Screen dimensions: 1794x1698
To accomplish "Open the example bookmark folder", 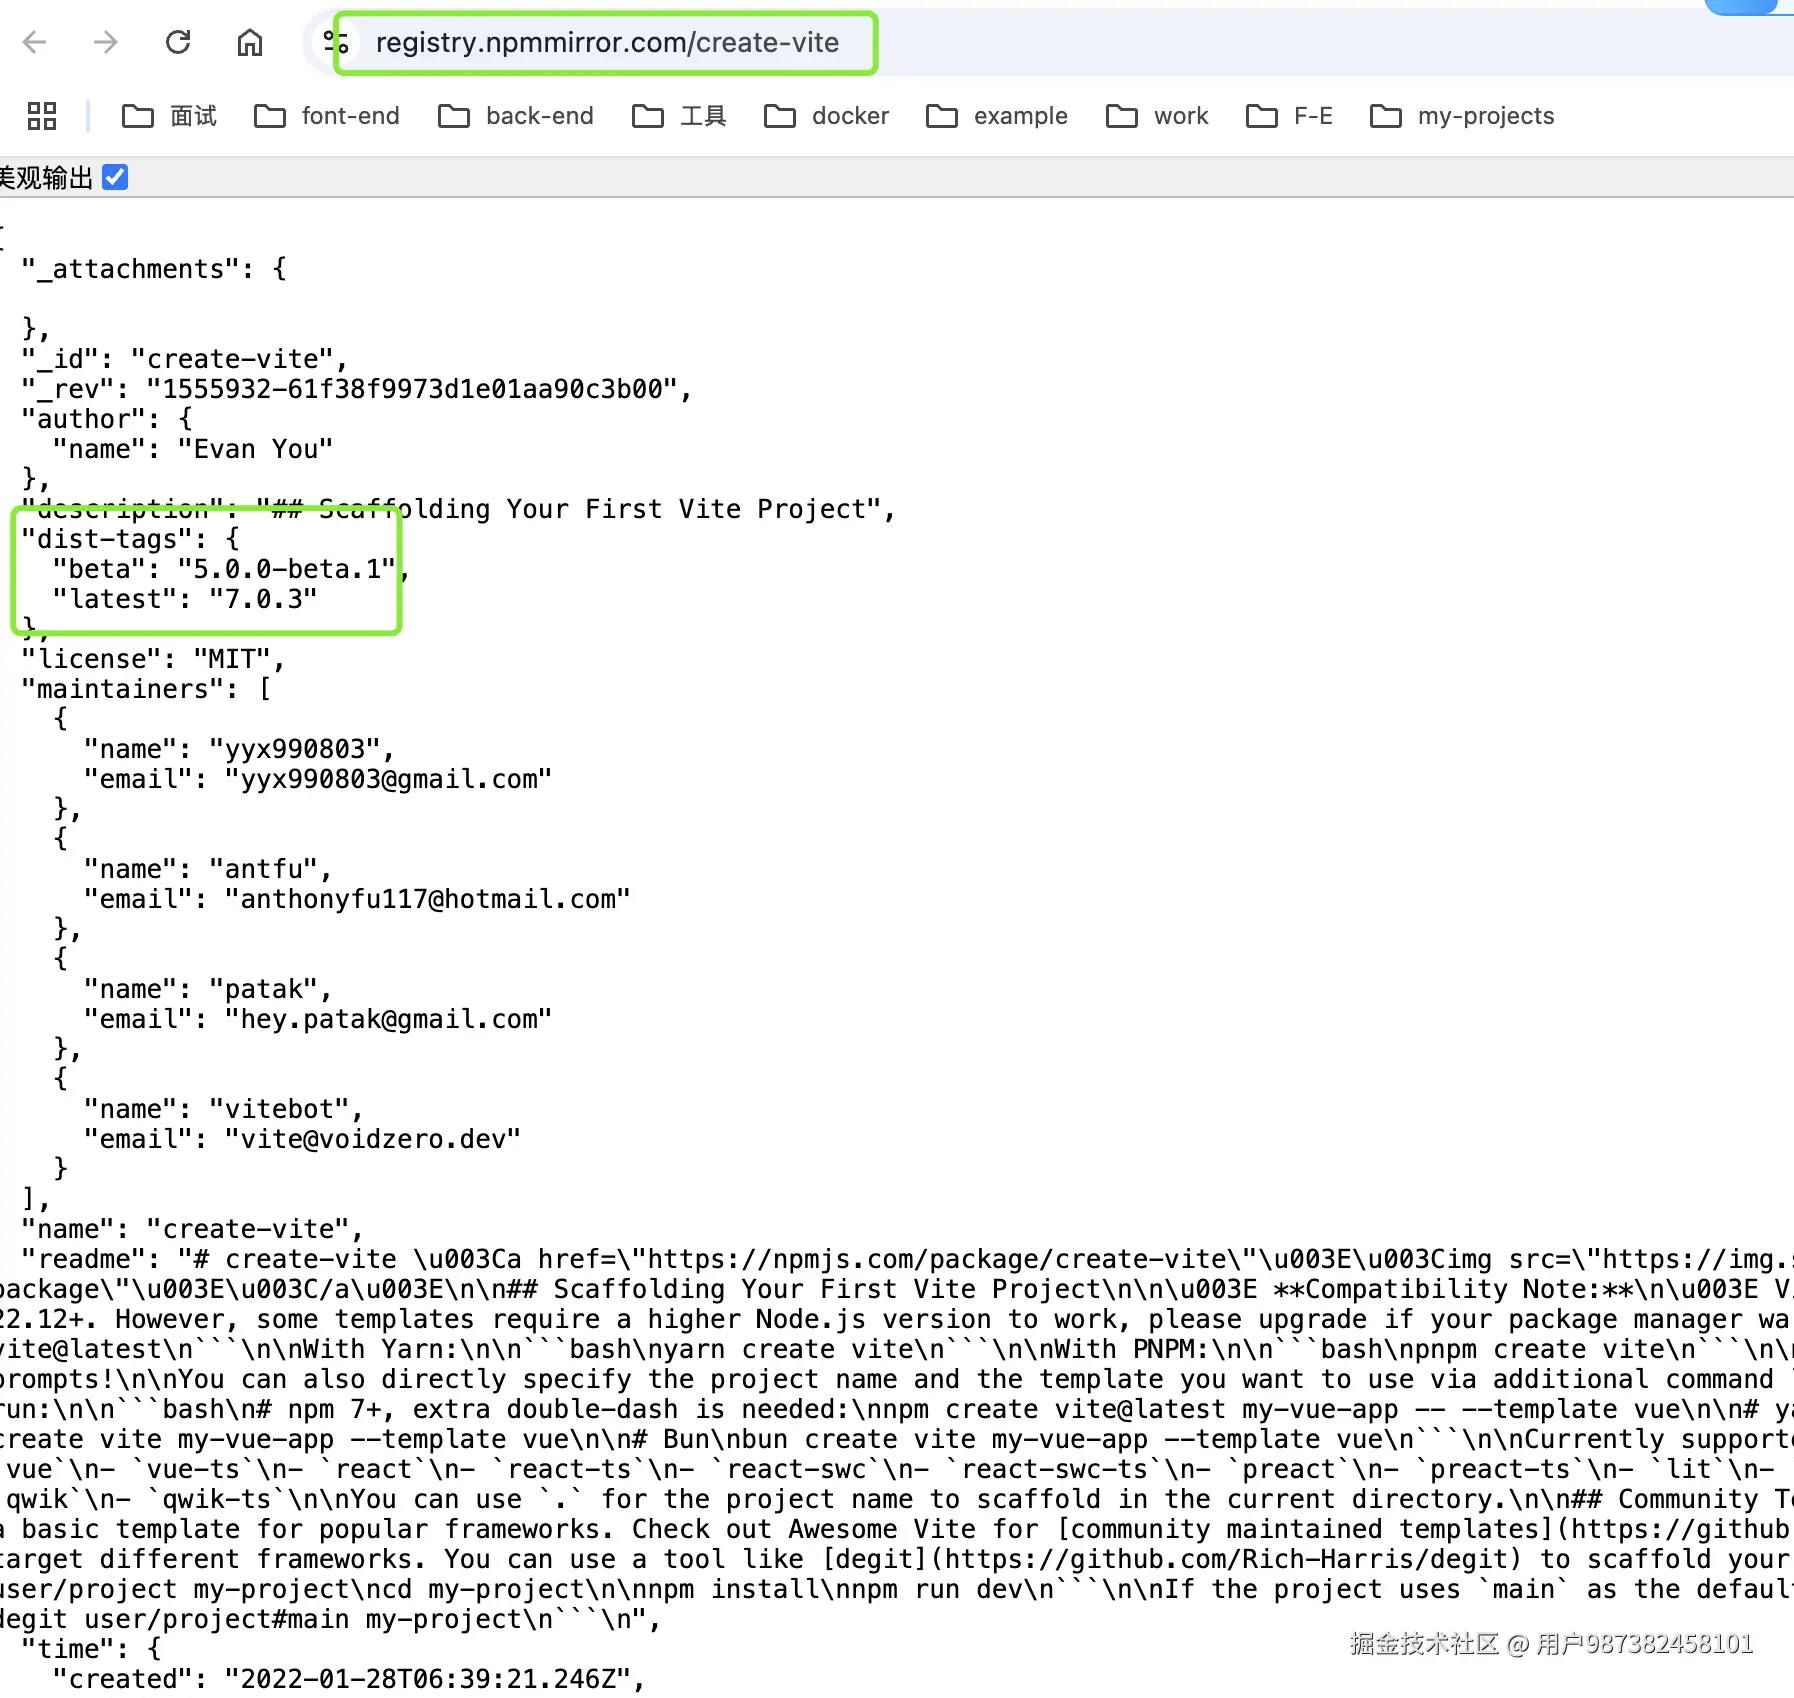I will coord(997,116).
